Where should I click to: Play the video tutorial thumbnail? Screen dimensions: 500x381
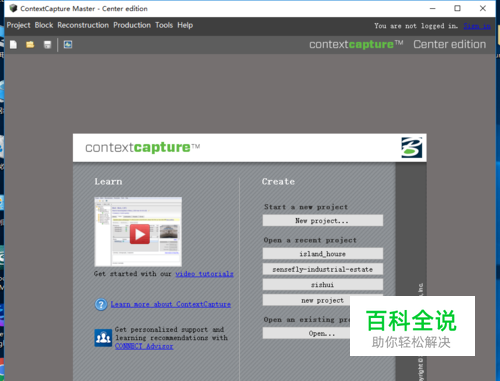coord(138,231)
